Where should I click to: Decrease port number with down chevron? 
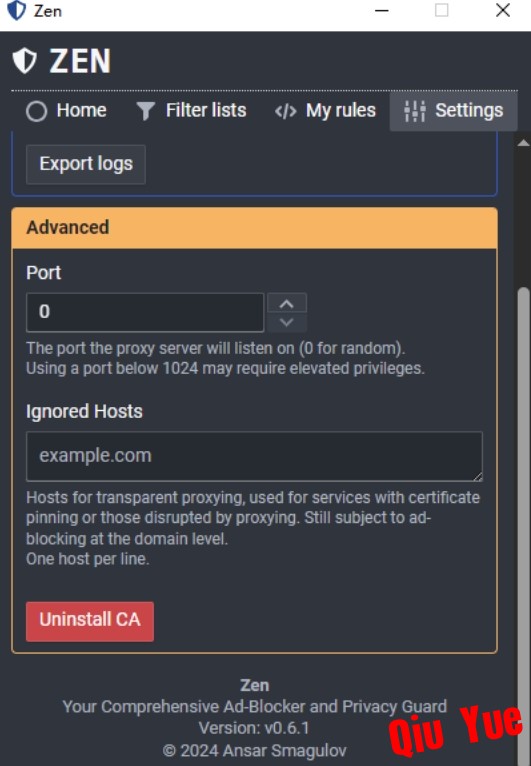287,322
